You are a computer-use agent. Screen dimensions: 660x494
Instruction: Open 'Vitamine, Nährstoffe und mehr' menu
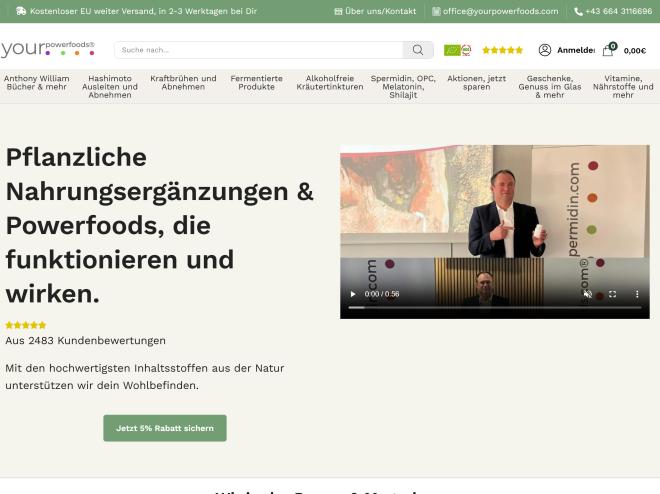623,87
